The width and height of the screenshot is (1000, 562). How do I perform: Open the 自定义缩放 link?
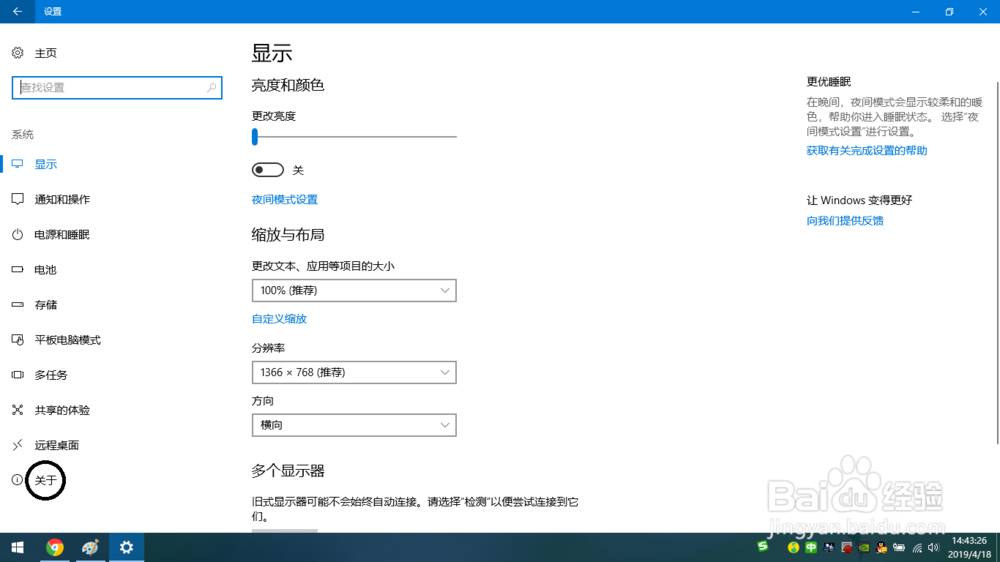pyautogui.click(x=279, y=318)
